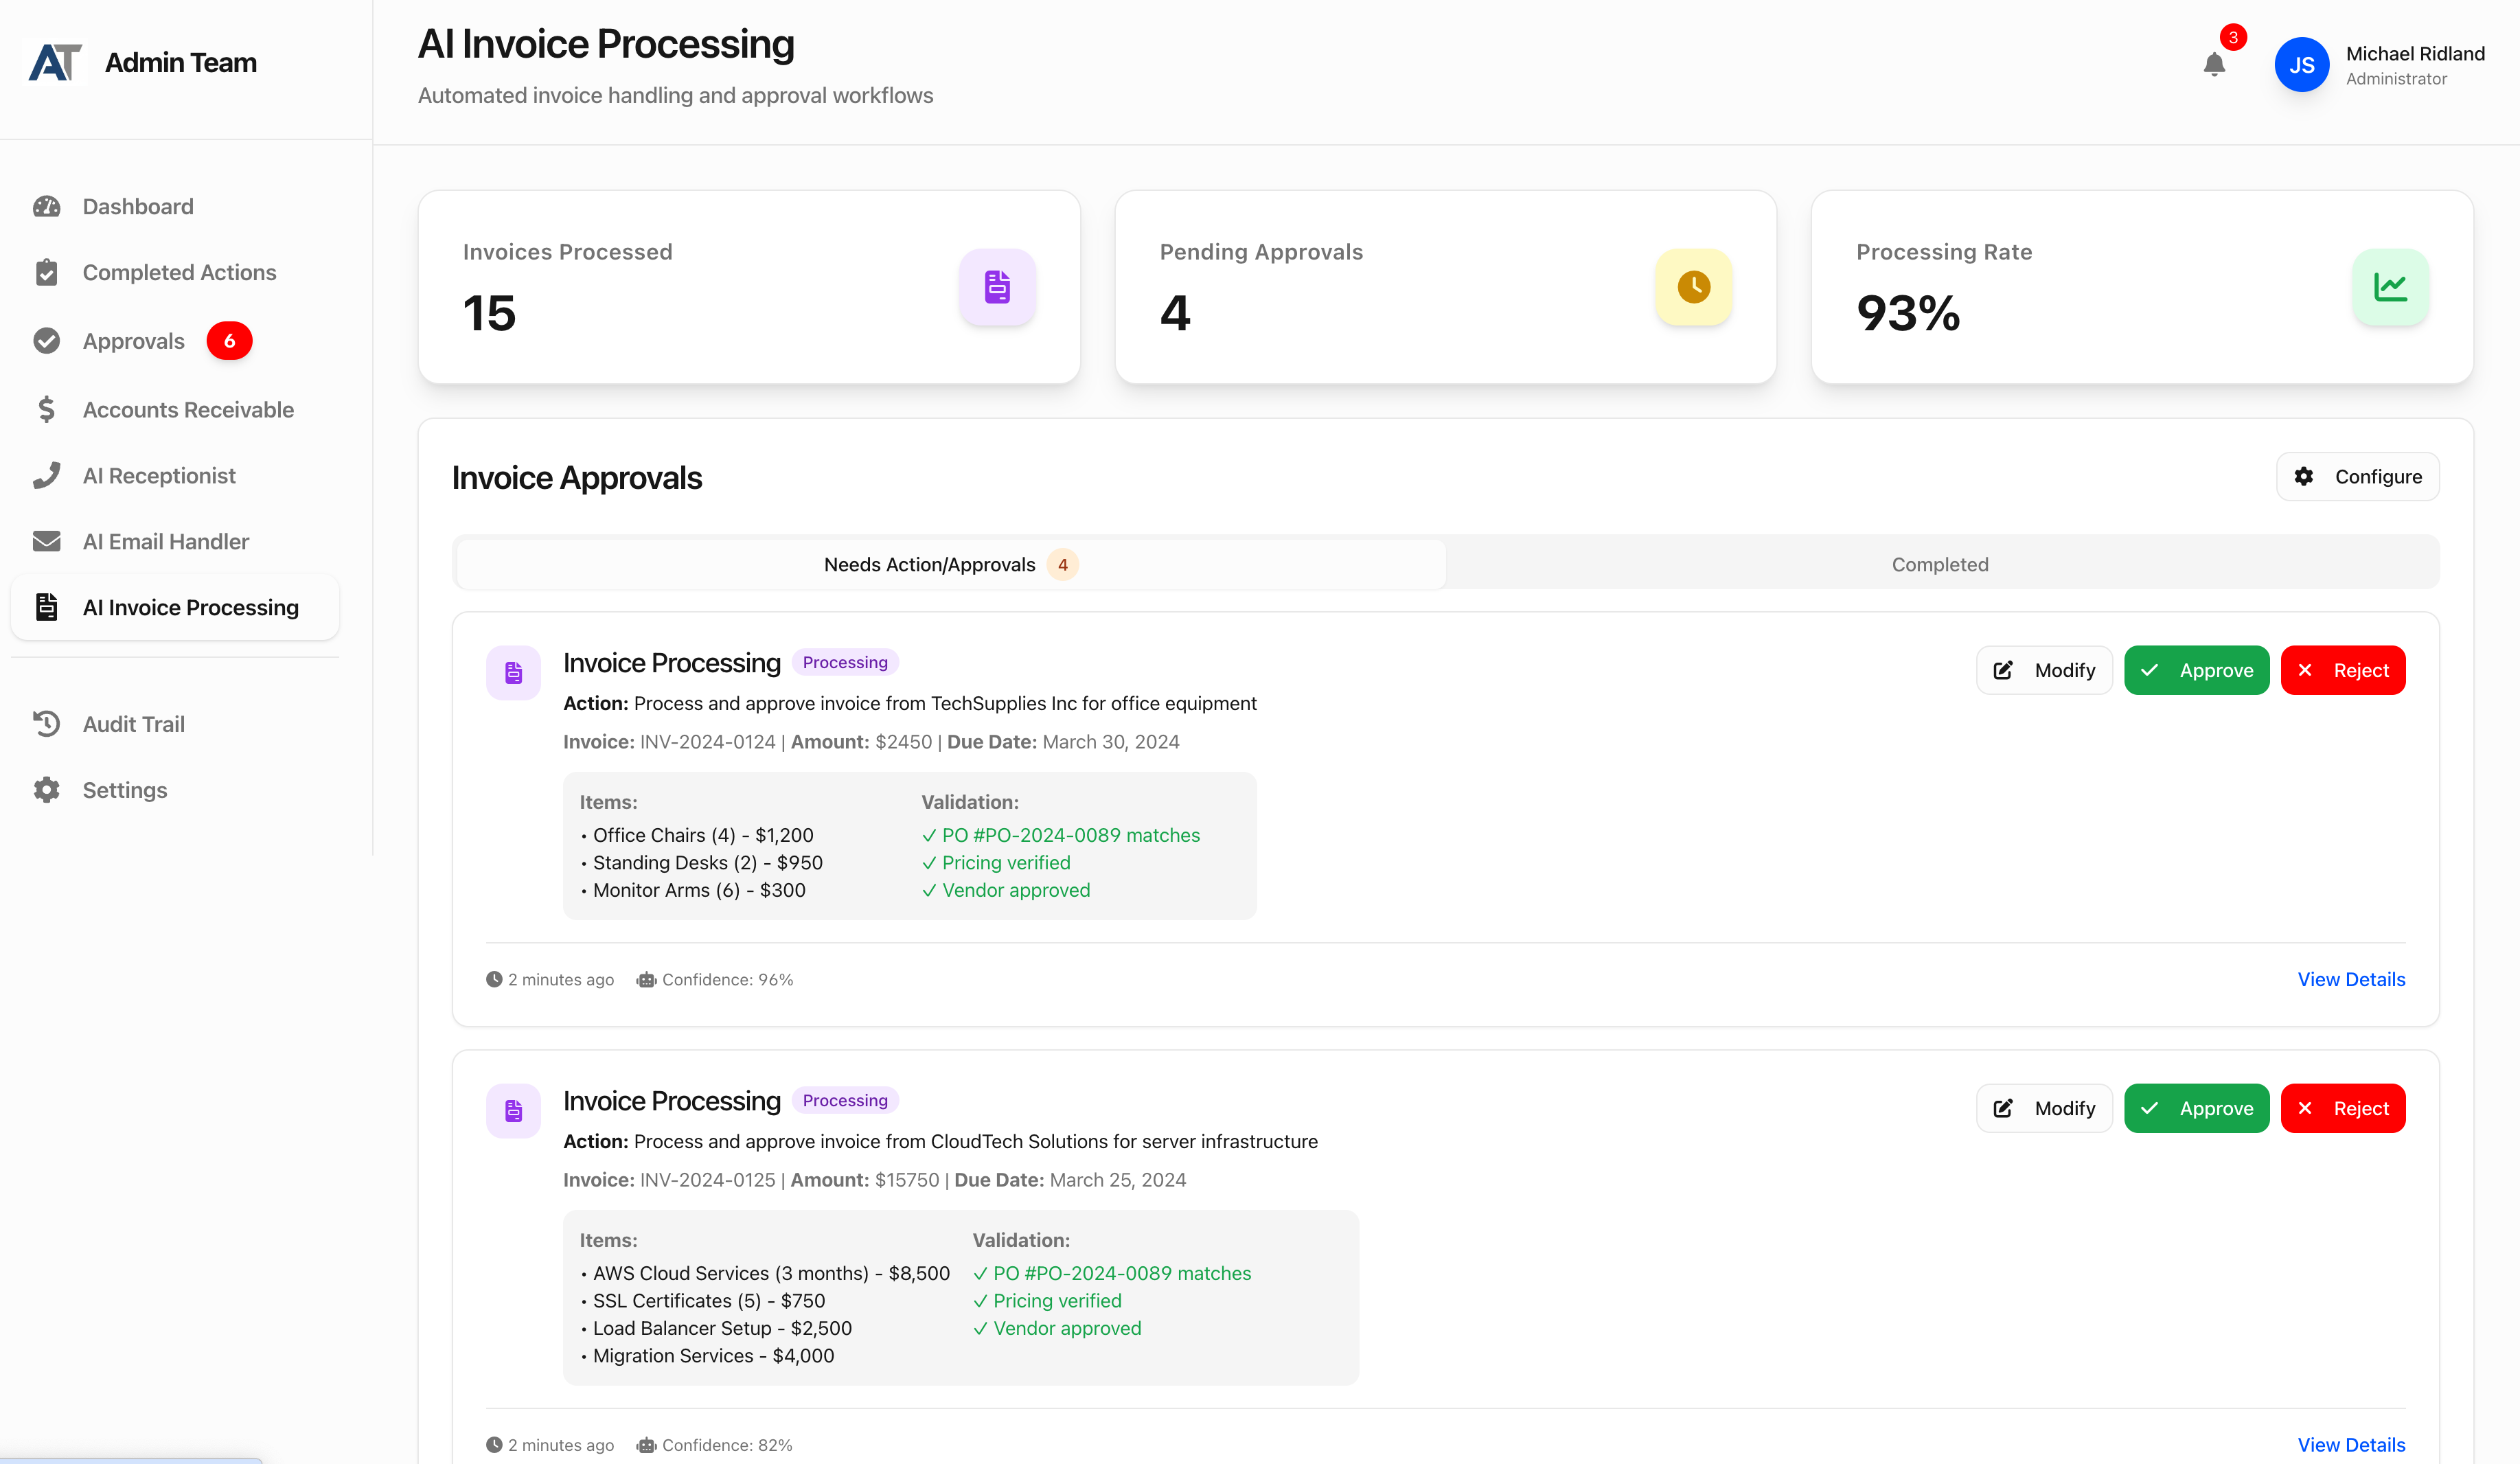The image size is (2520, 1464).
Task: Open Approvals showing 6 pending items
Action: pos(133,341)
